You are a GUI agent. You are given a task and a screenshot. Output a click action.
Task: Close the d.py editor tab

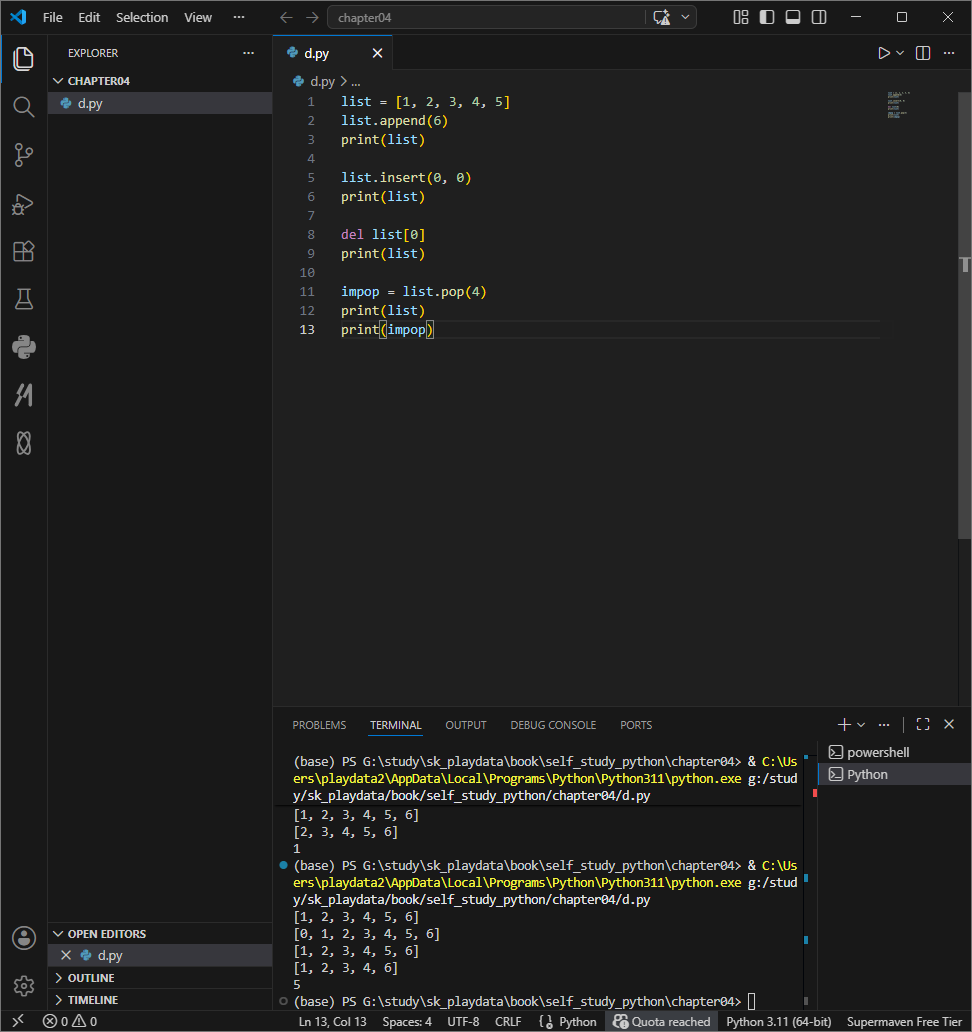coord(377,53)
